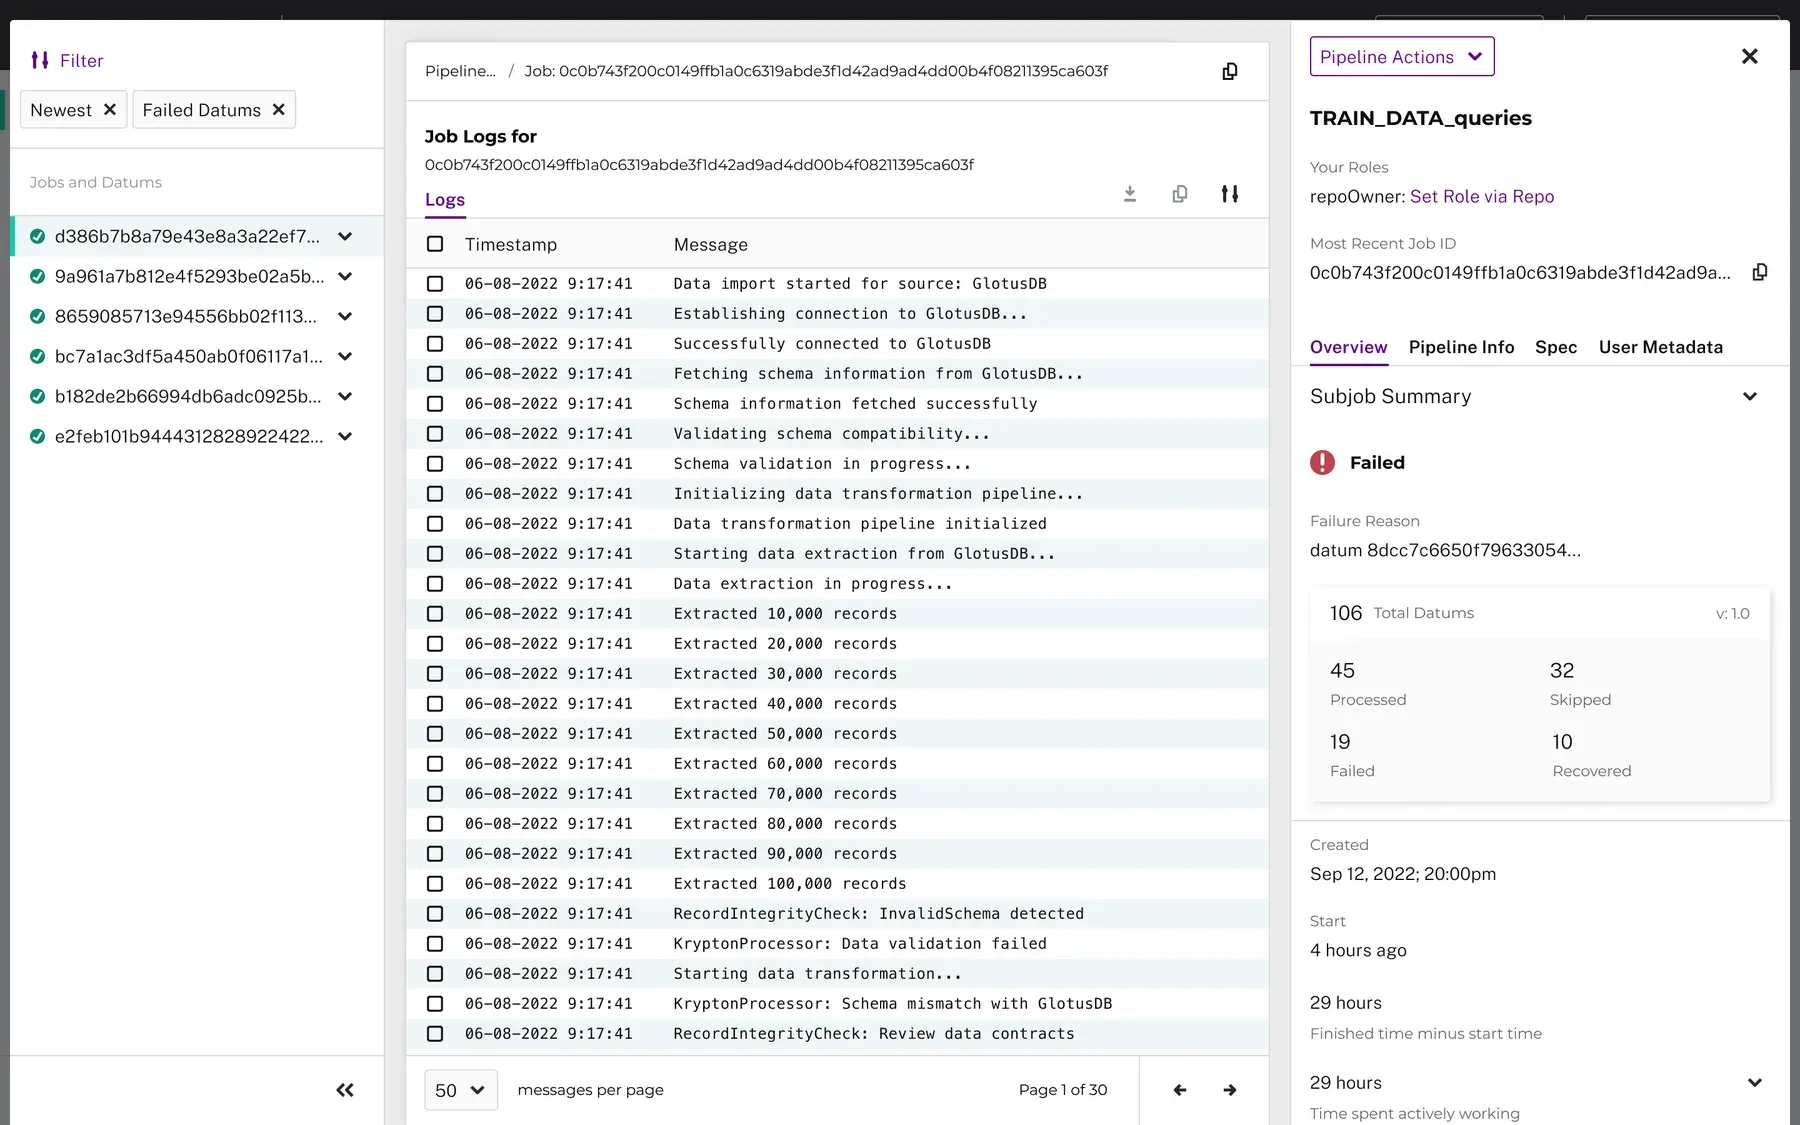Remove the Newest filter chip
This screenshot has height=1125, width=1800.
click(110, 110)
